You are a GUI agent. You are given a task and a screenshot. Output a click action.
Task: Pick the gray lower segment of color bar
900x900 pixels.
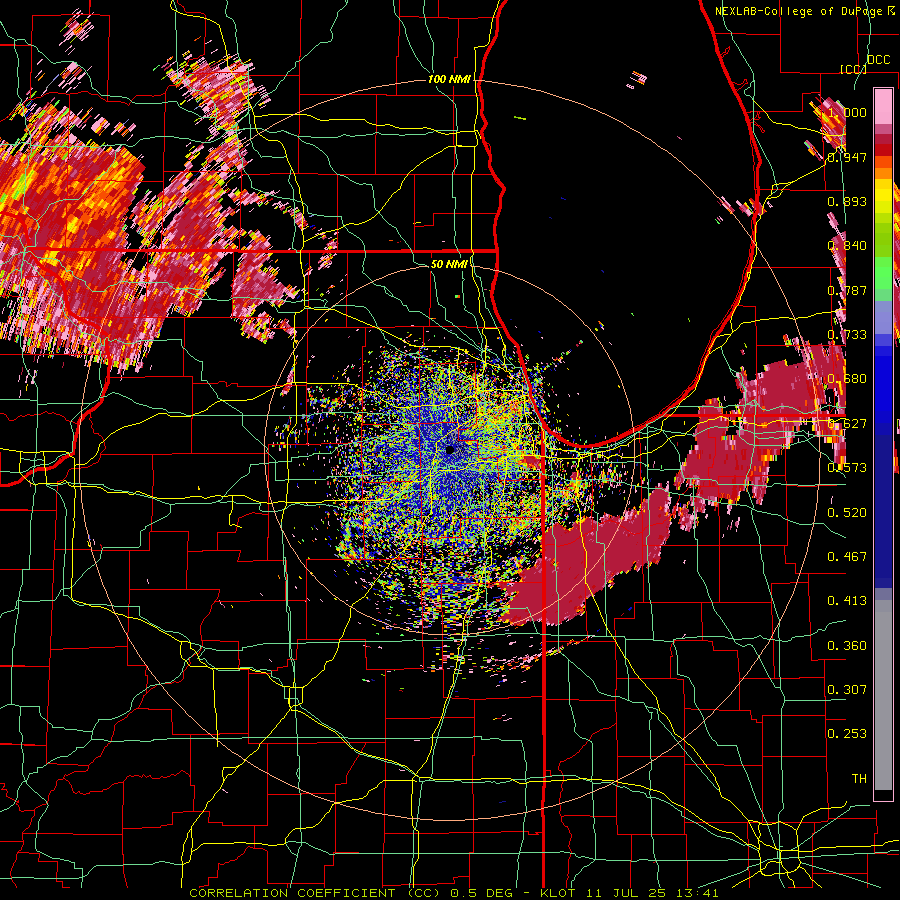(x=883, y=695)
